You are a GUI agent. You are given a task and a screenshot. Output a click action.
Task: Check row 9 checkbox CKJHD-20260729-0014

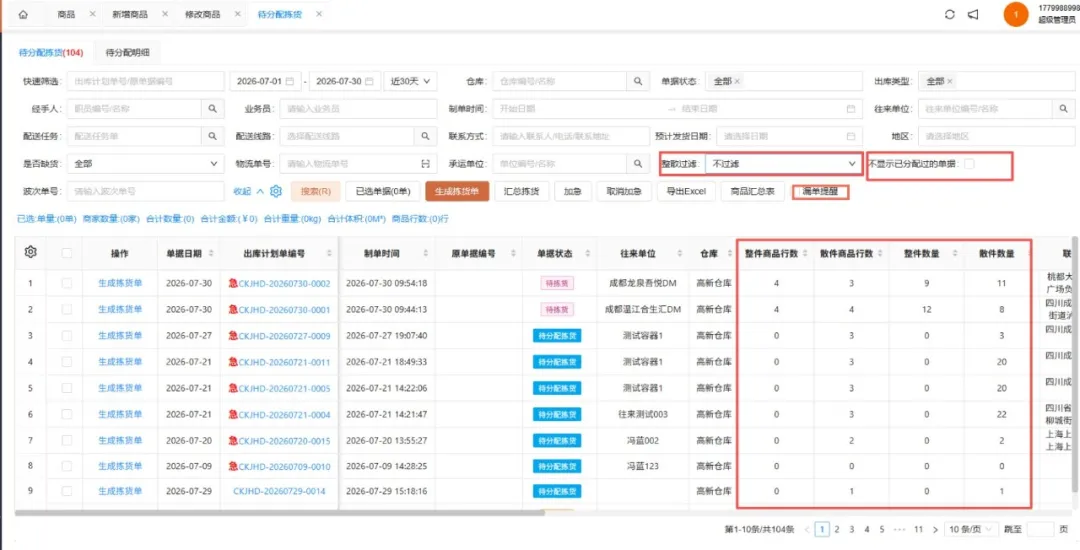point(67,491)
